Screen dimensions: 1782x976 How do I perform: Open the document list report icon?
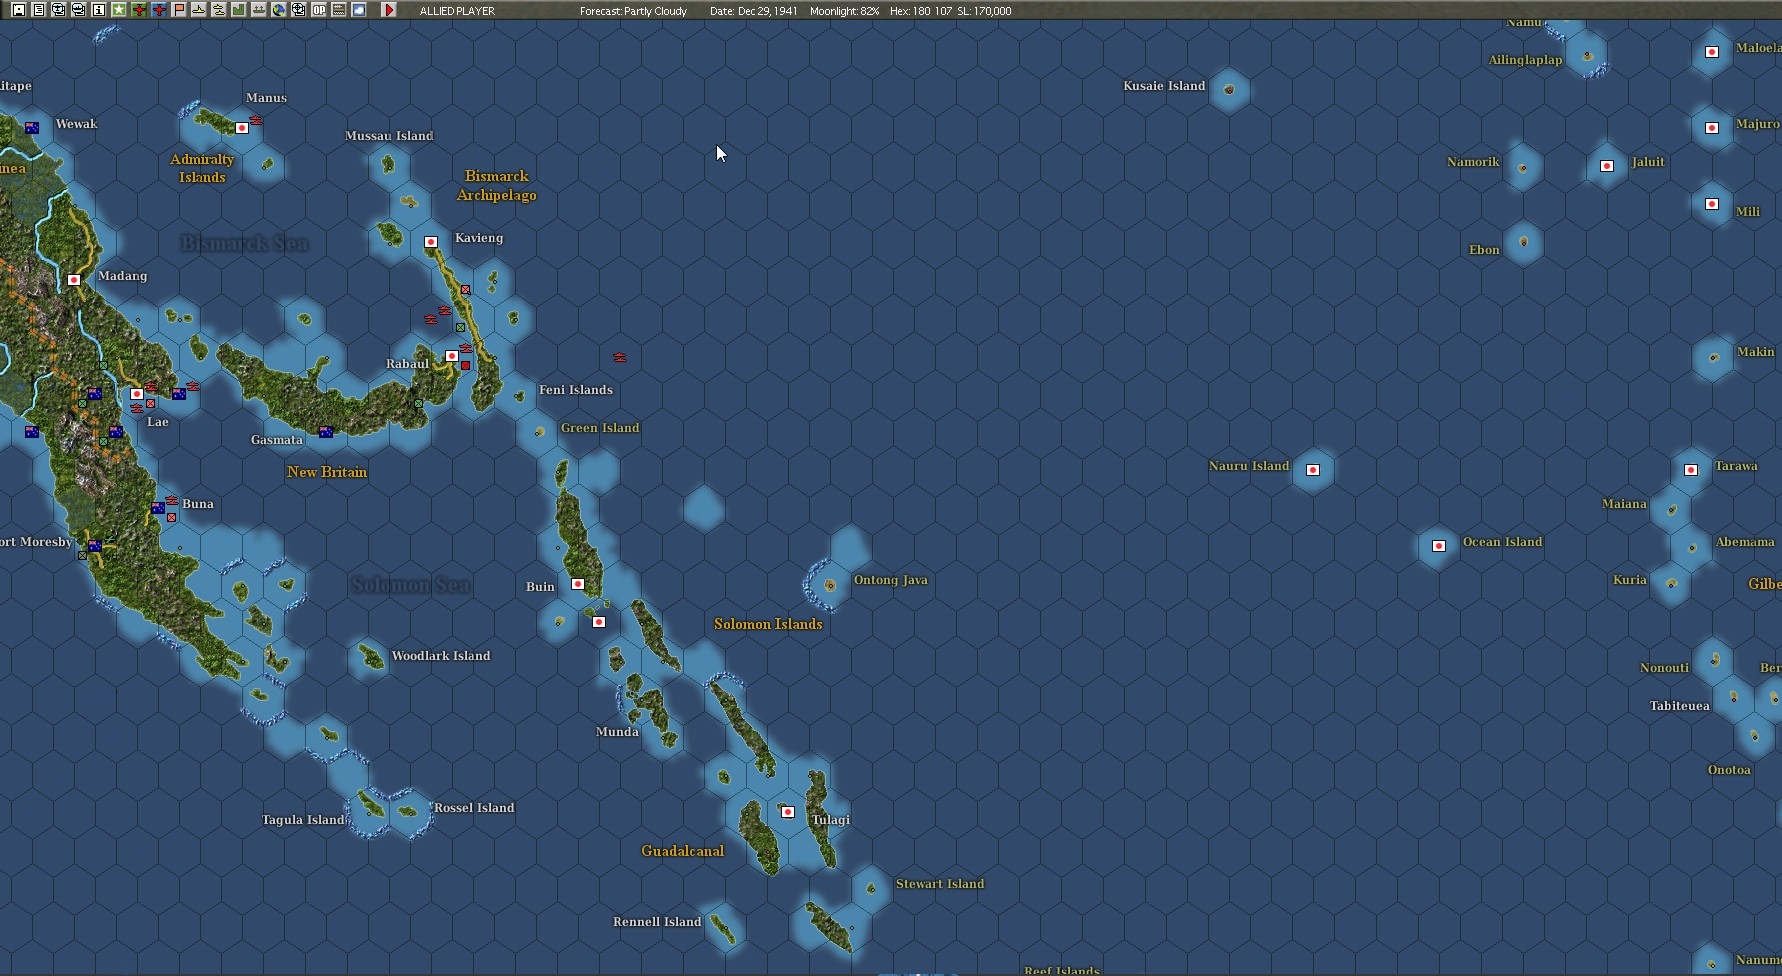(x=39, y=10)
